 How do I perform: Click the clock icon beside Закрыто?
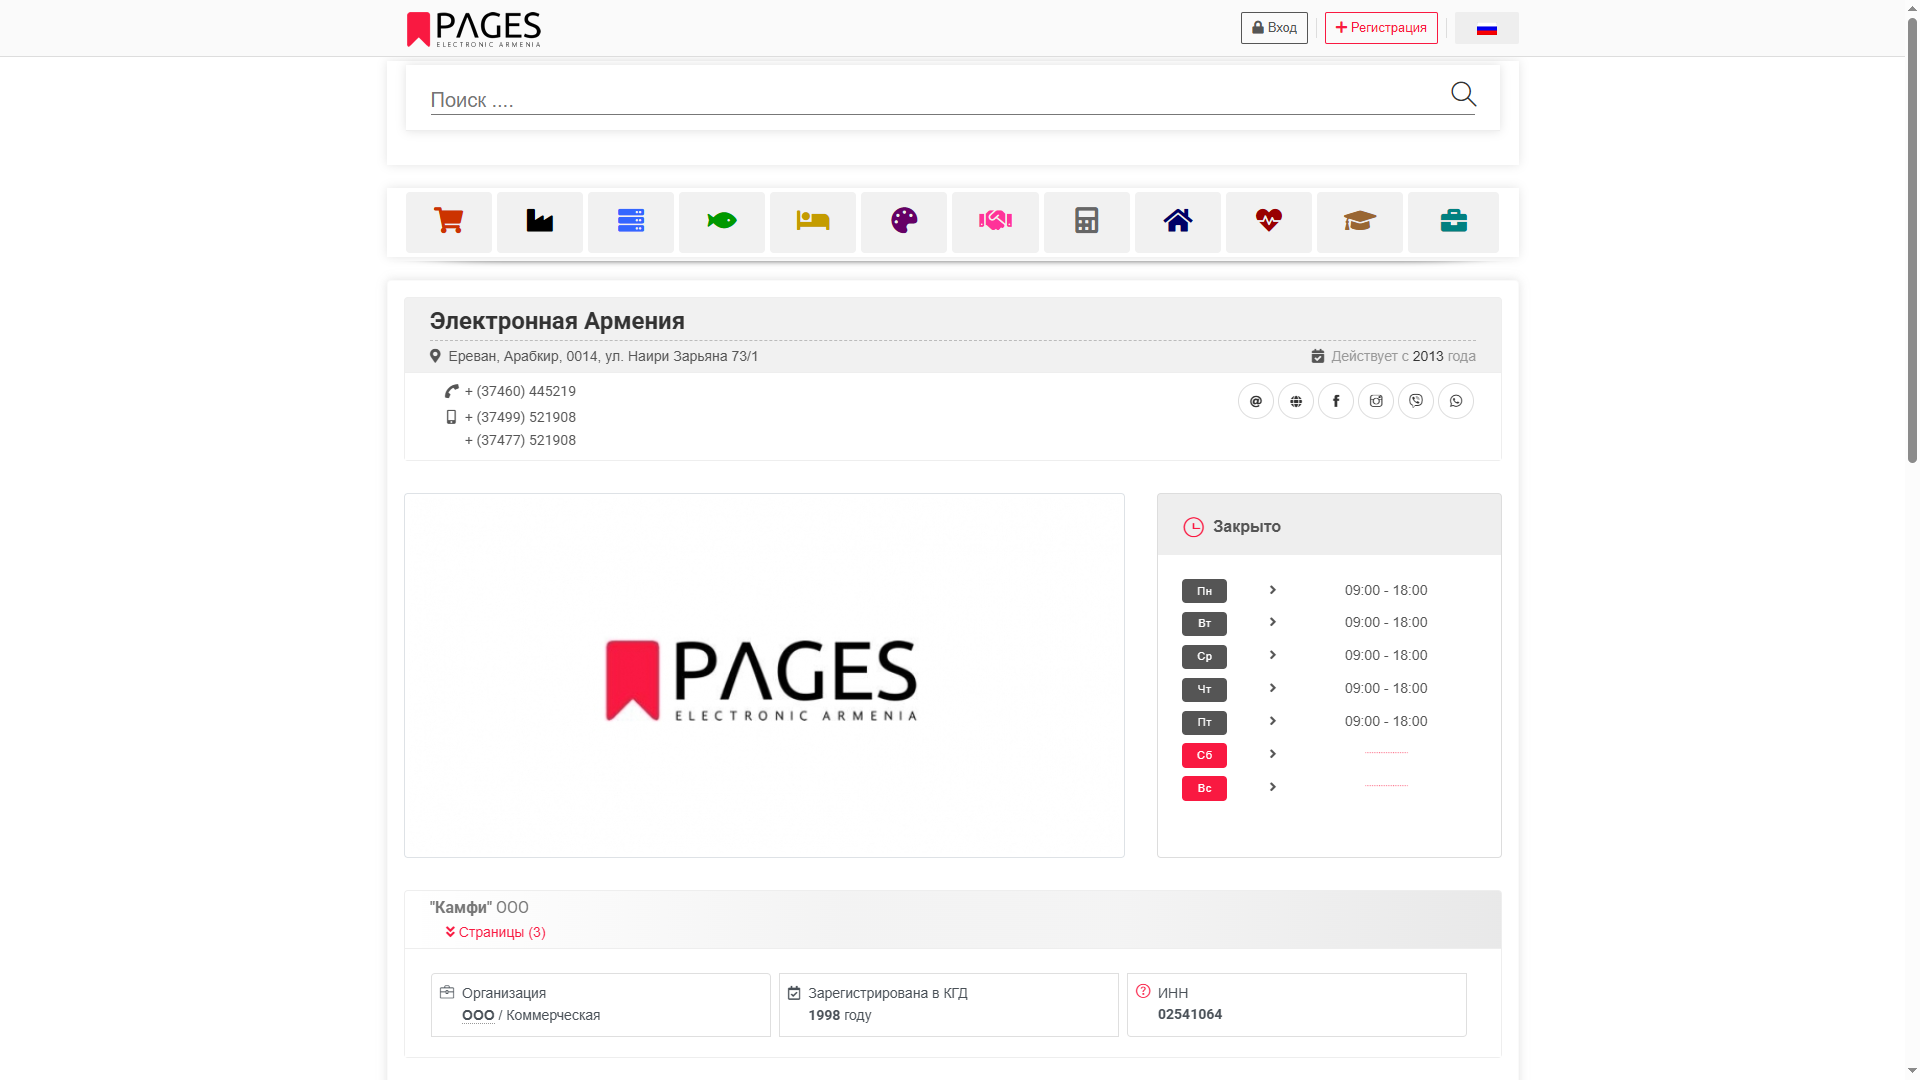[x=1193, y=527]
